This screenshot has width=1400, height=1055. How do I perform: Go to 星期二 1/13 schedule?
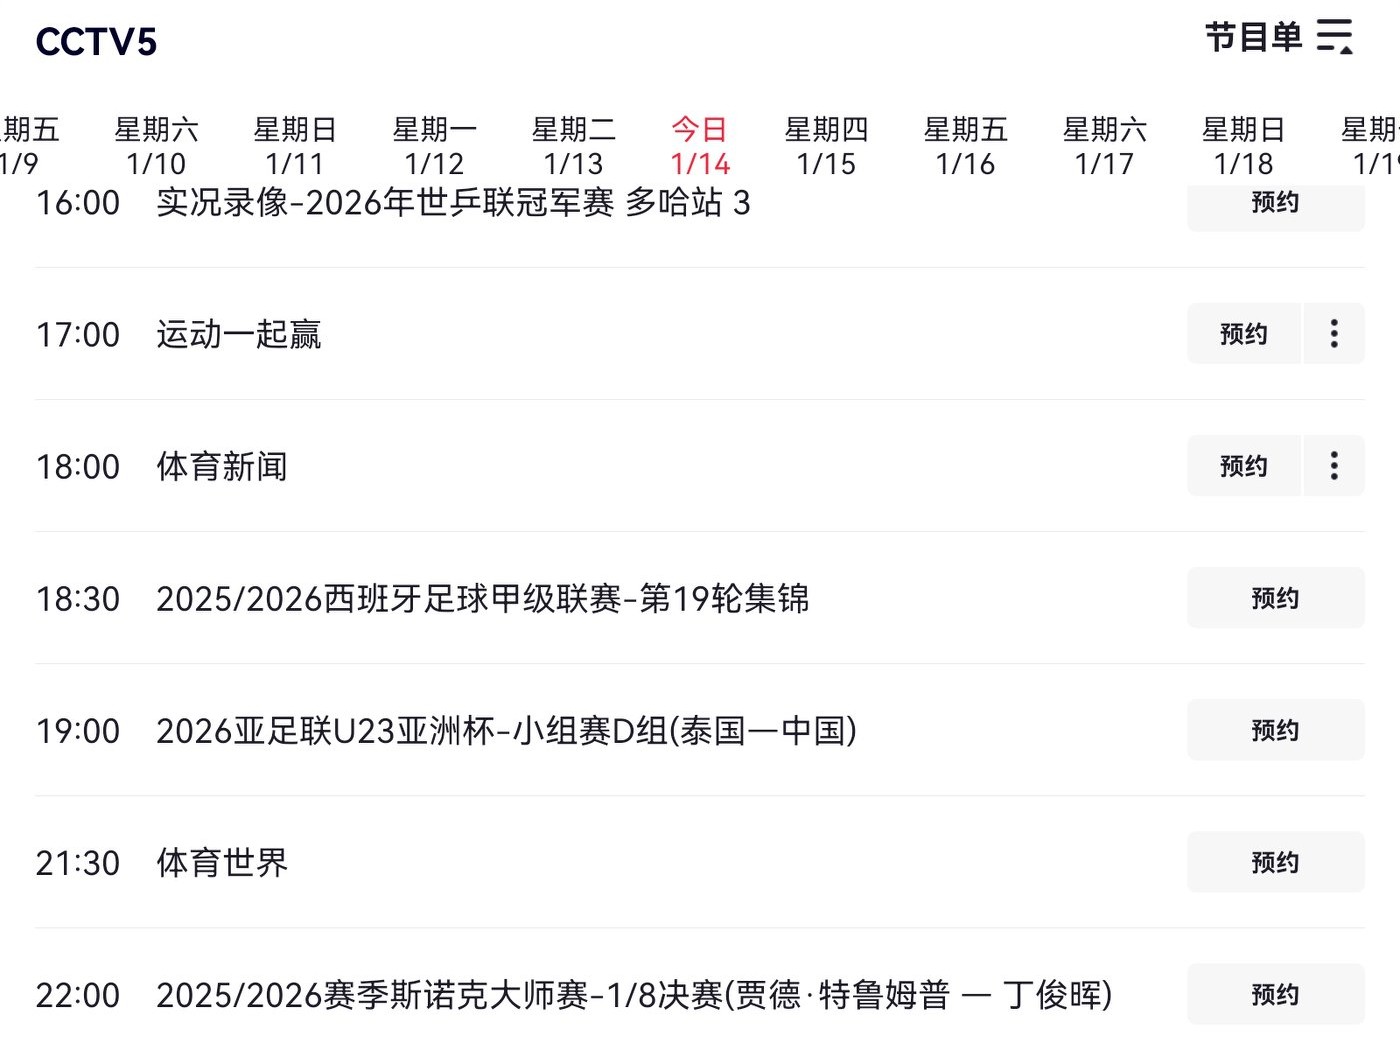[573, 146]
